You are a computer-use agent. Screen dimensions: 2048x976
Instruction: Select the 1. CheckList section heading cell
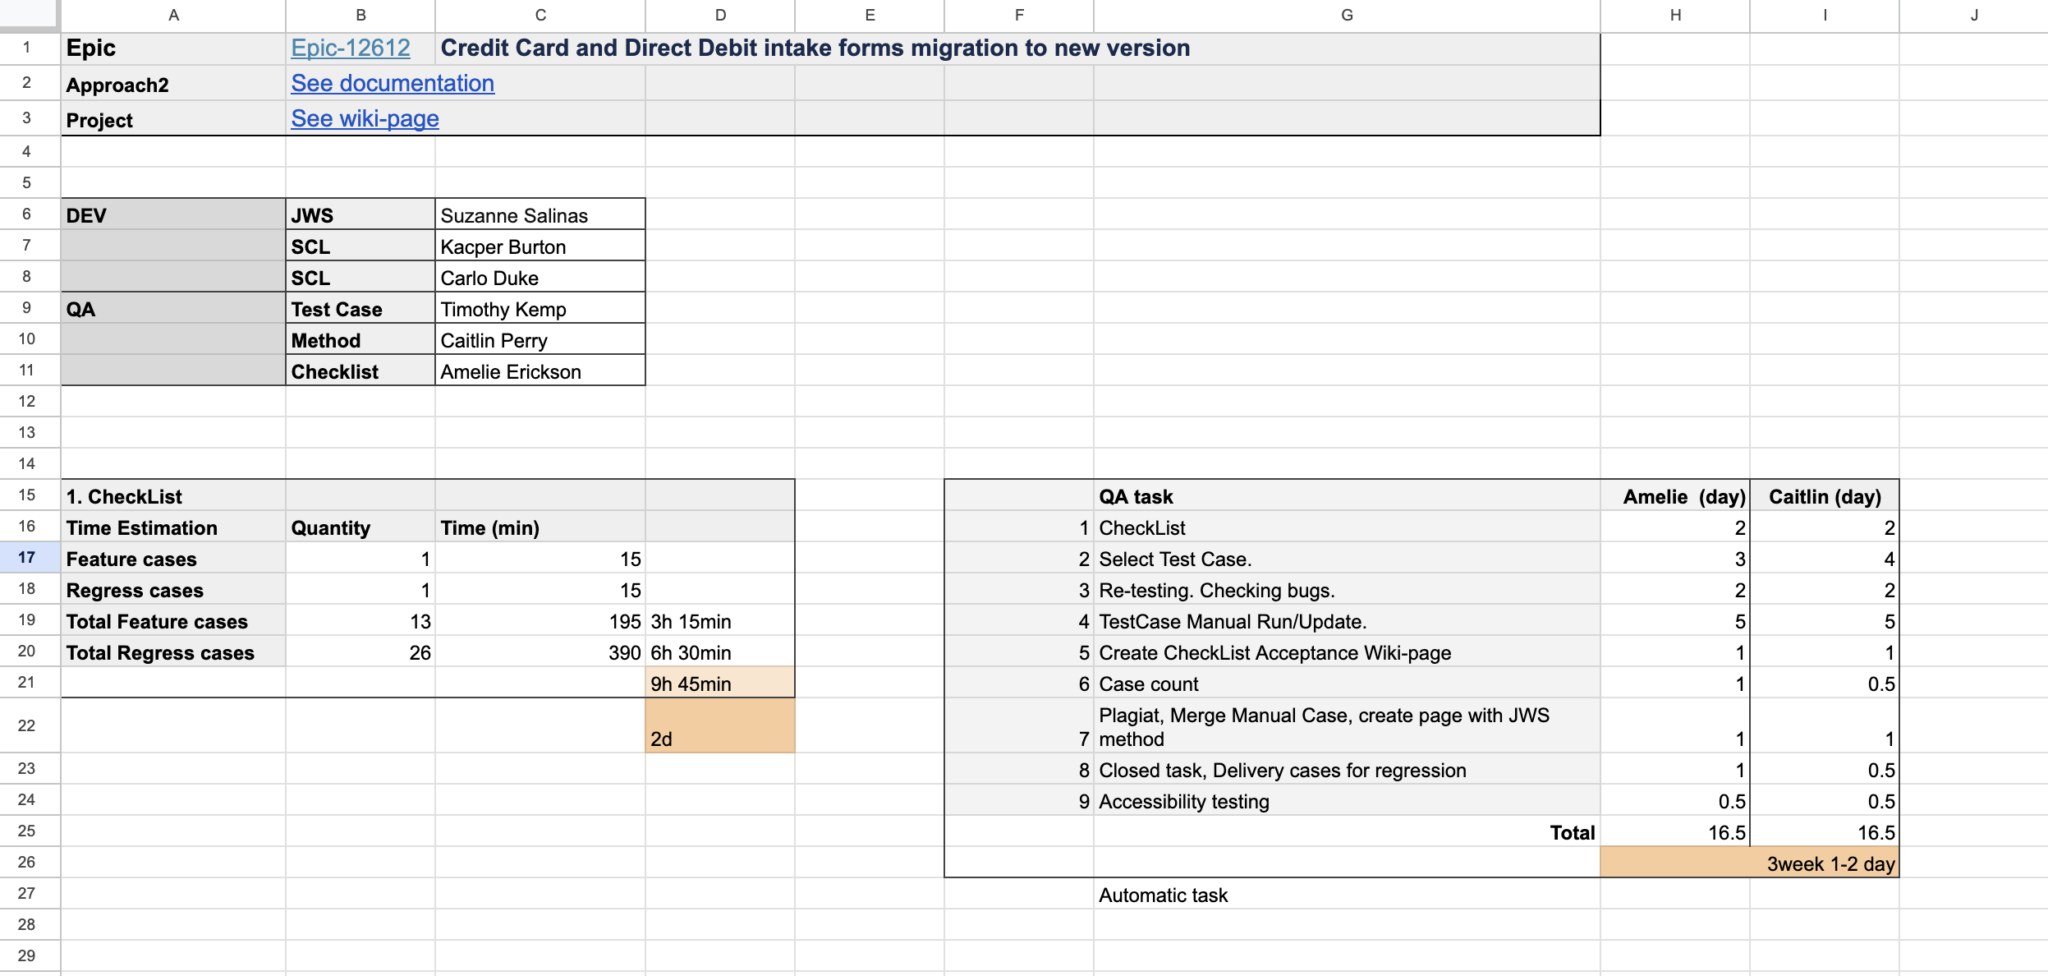[x=173, y=497]
